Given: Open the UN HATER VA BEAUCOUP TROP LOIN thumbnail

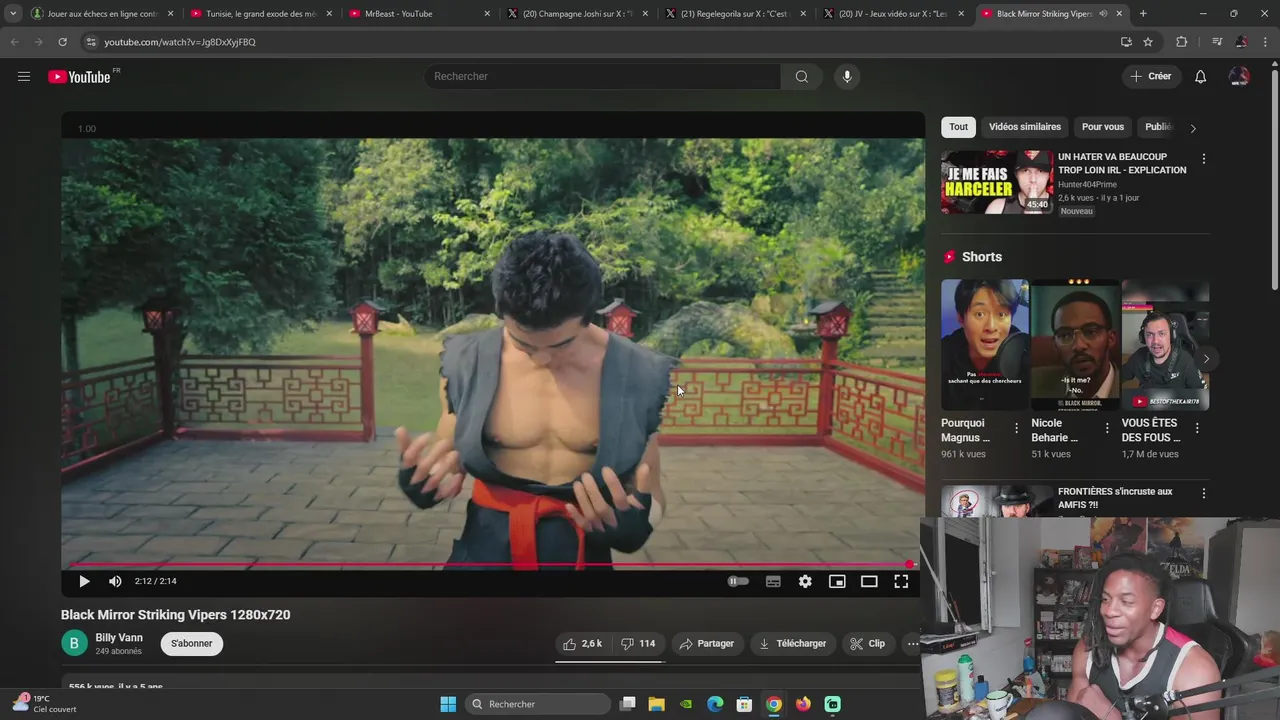Looking at the screenshot, I should point(997,182).
